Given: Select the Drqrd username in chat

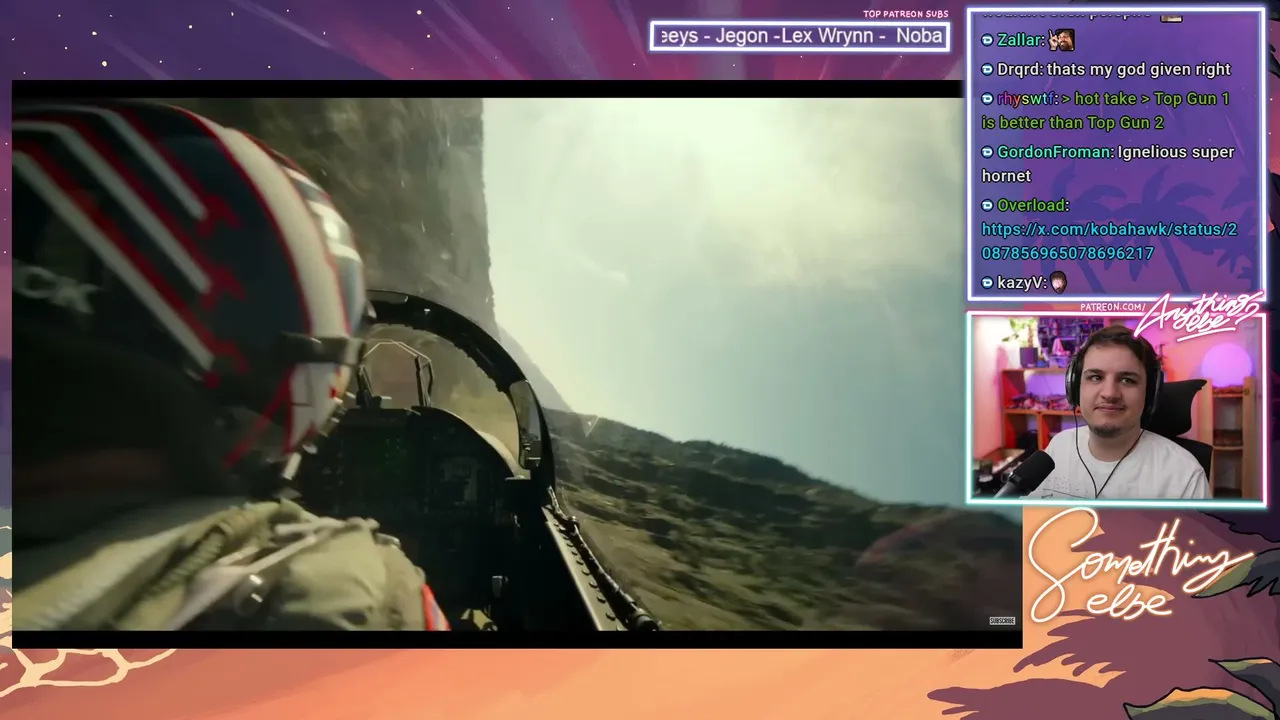Looking at the screenshot, I should 1019,69.
